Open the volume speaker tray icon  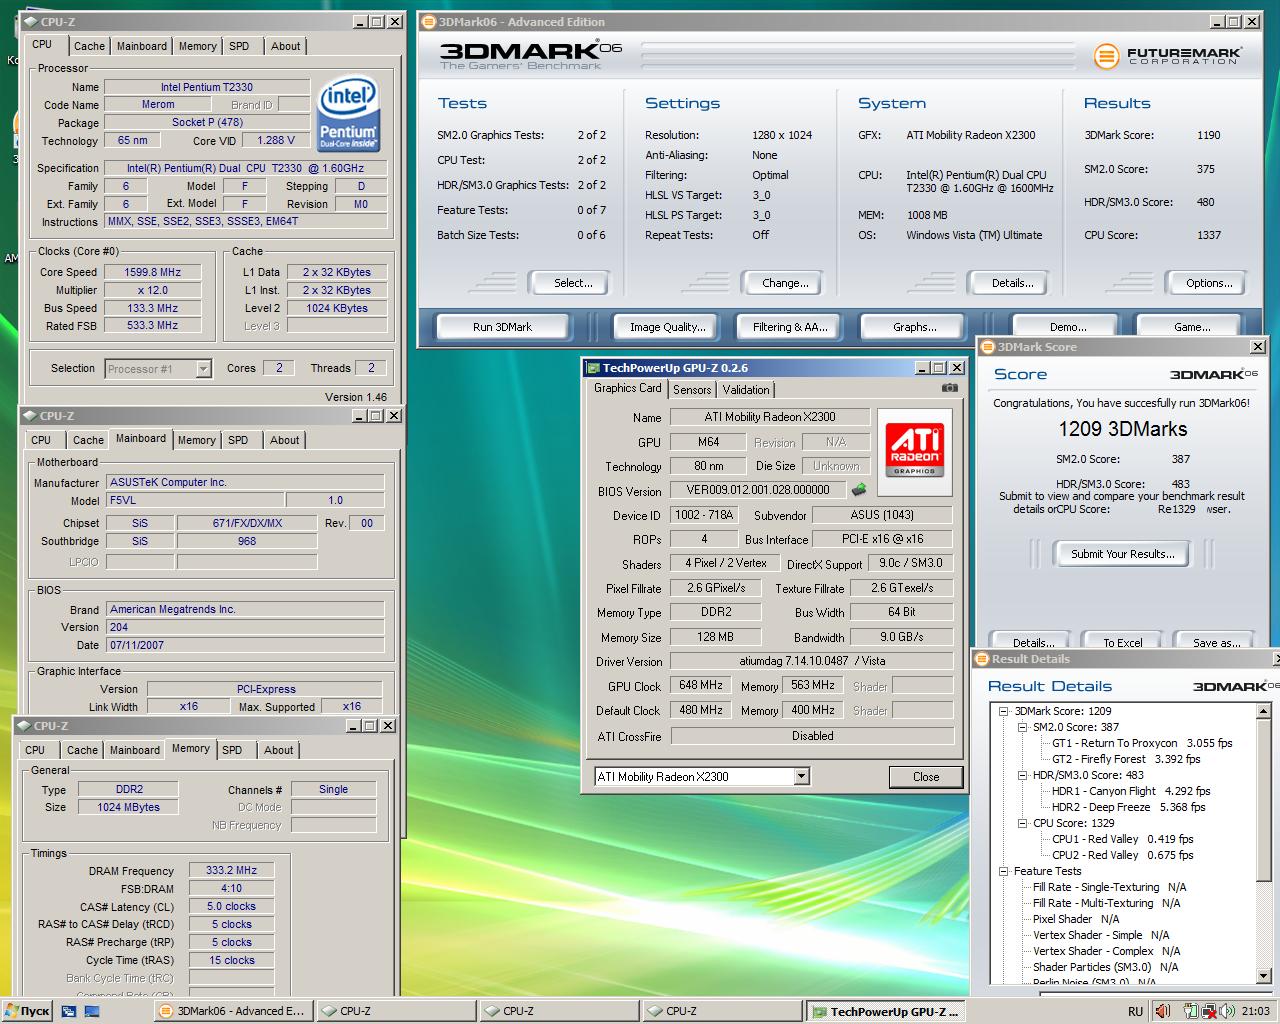click(x=1229, y=1011)
